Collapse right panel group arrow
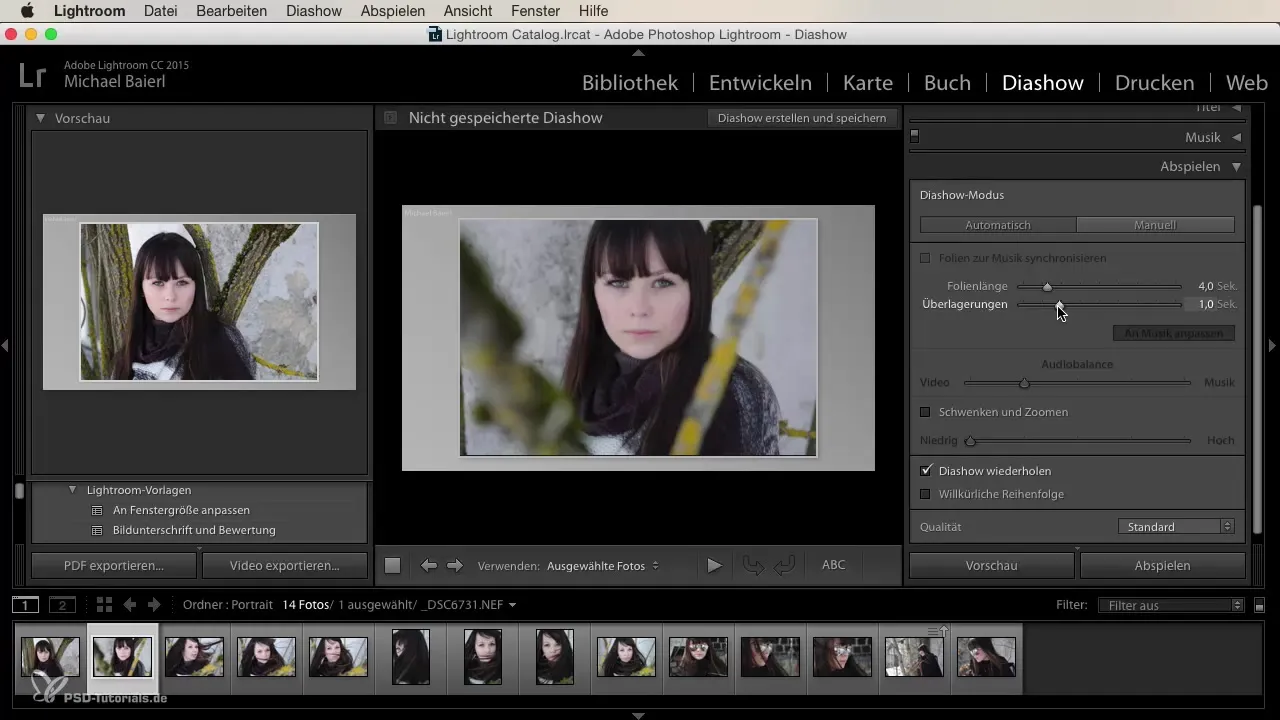This screenshot has width=1280, height=720. pos(1273,345)
